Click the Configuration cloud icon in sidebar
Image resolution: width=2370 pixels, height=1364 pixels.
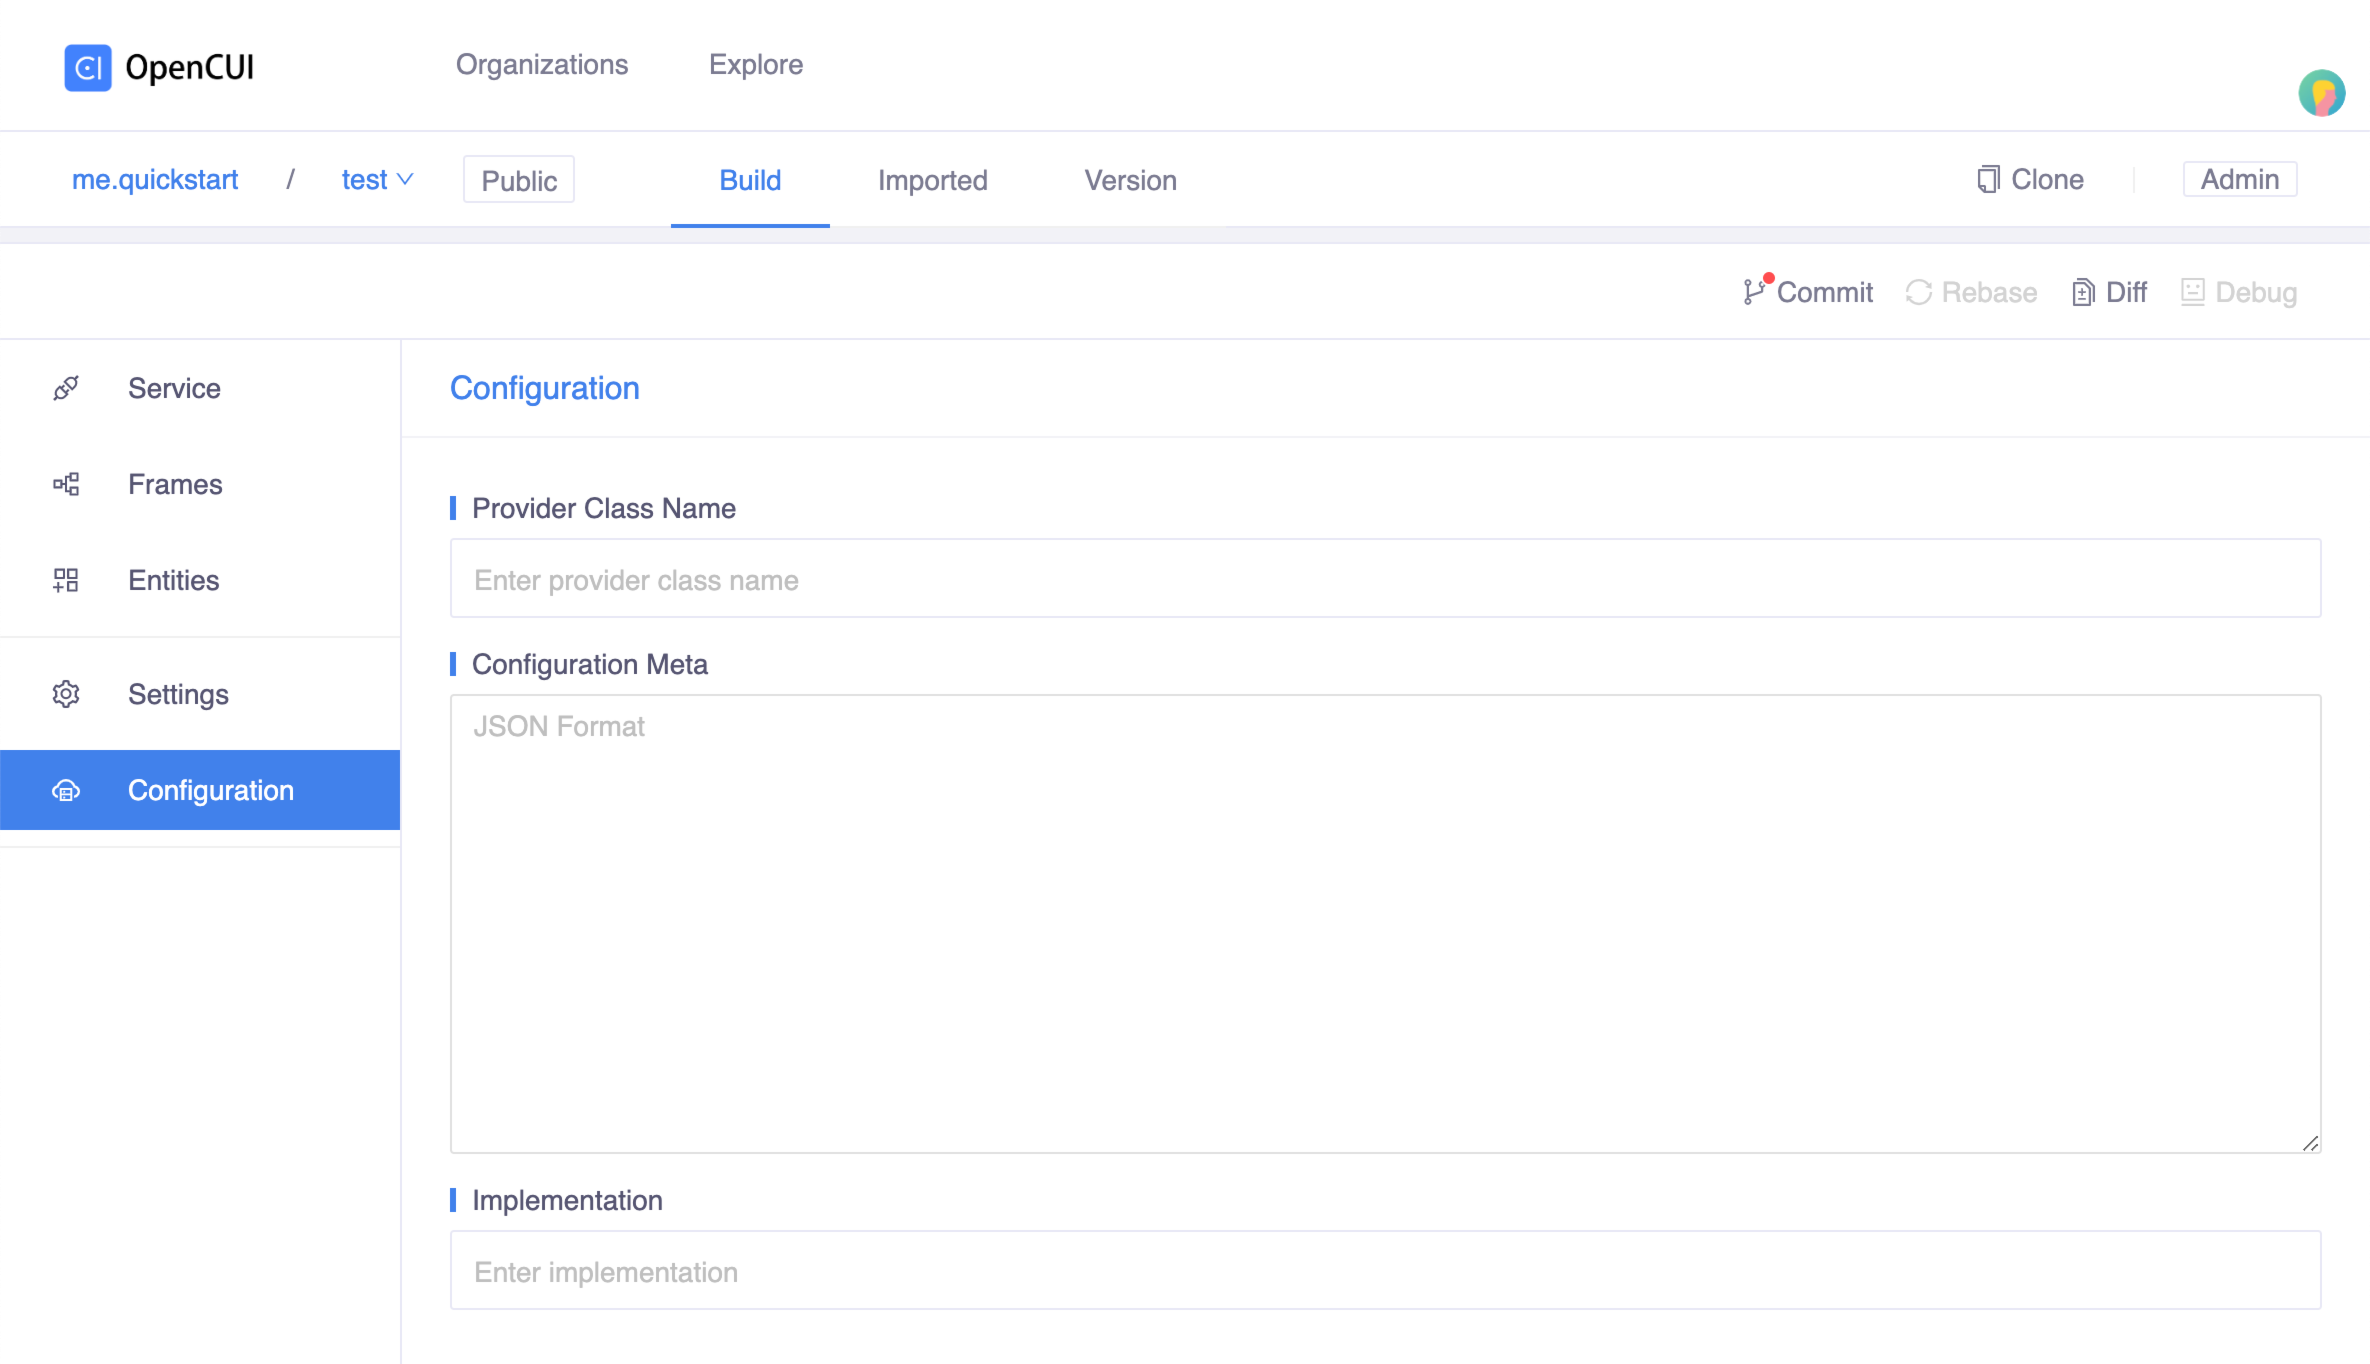tap(66, 791)
